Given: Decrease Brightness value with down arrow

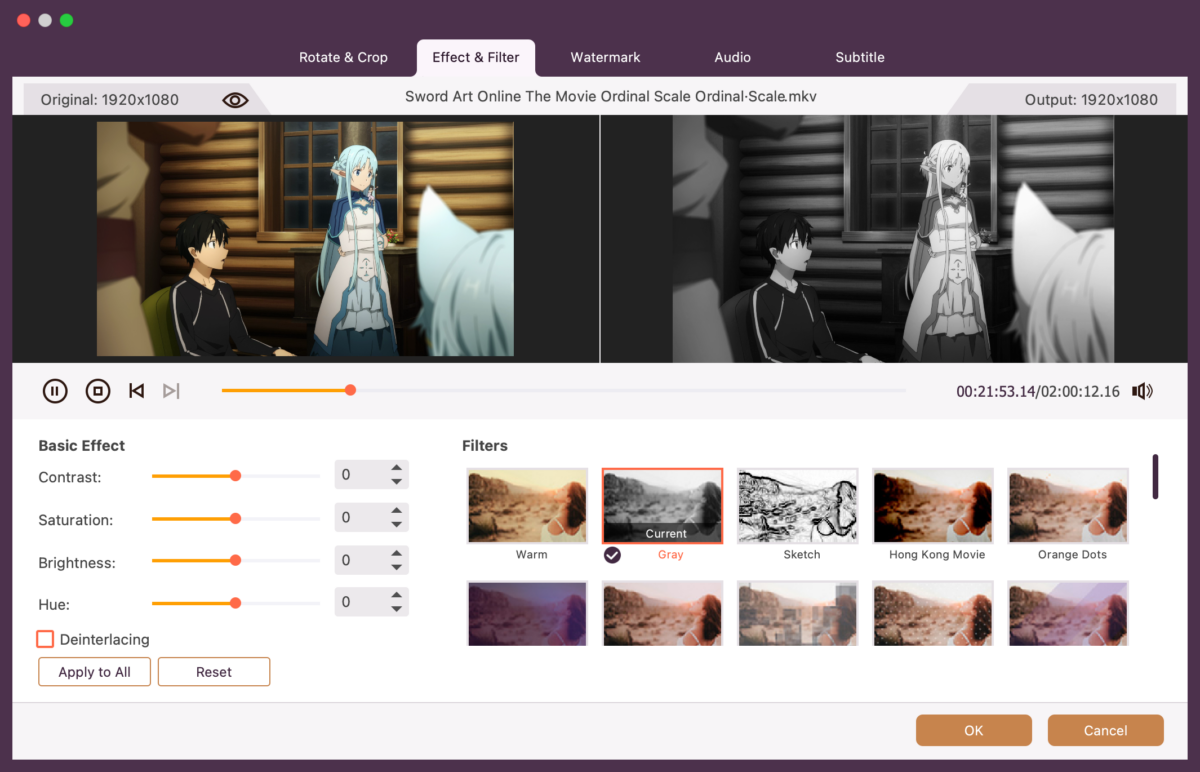Looking at the screenshot, I should click(x=397, y=567).
